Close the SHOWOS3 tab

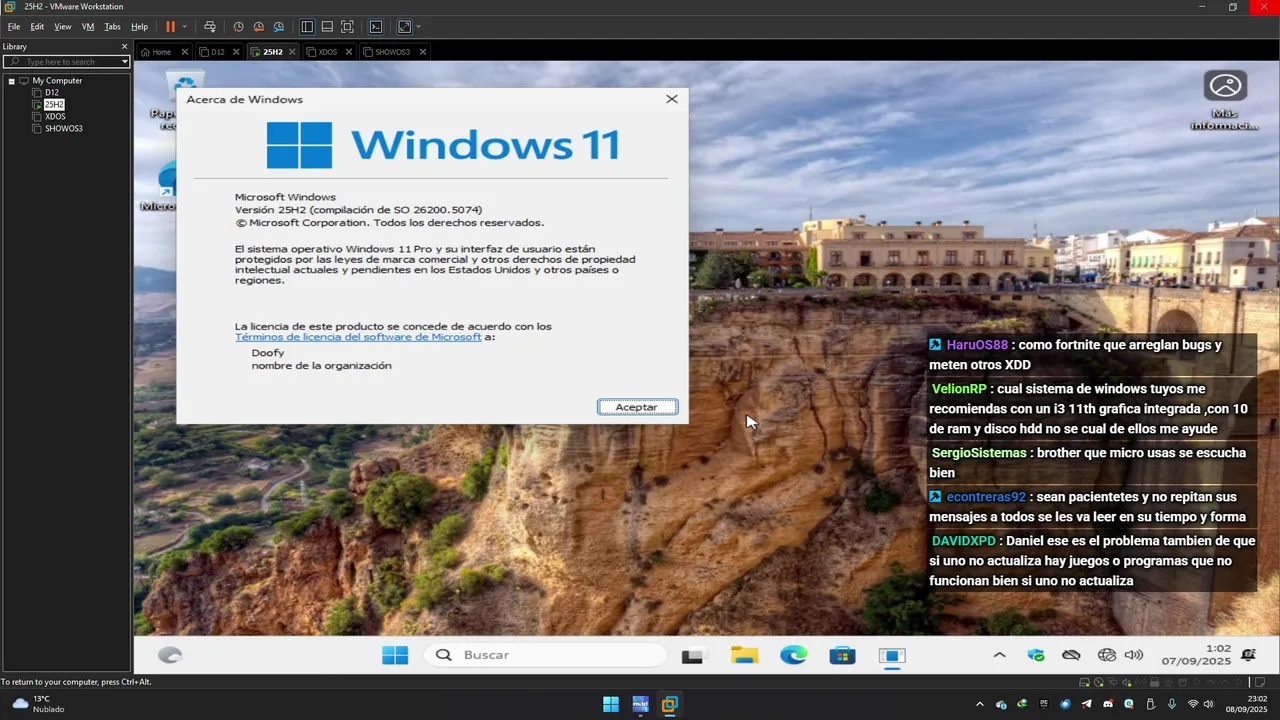422,52
